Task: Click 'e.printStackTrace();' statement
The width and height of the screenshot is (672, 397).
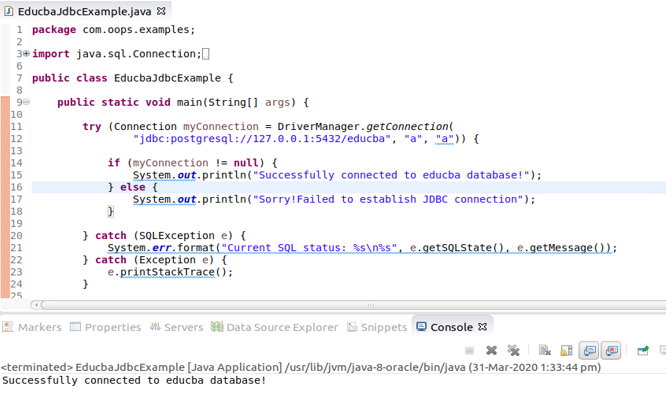Action: click(170, 272)
